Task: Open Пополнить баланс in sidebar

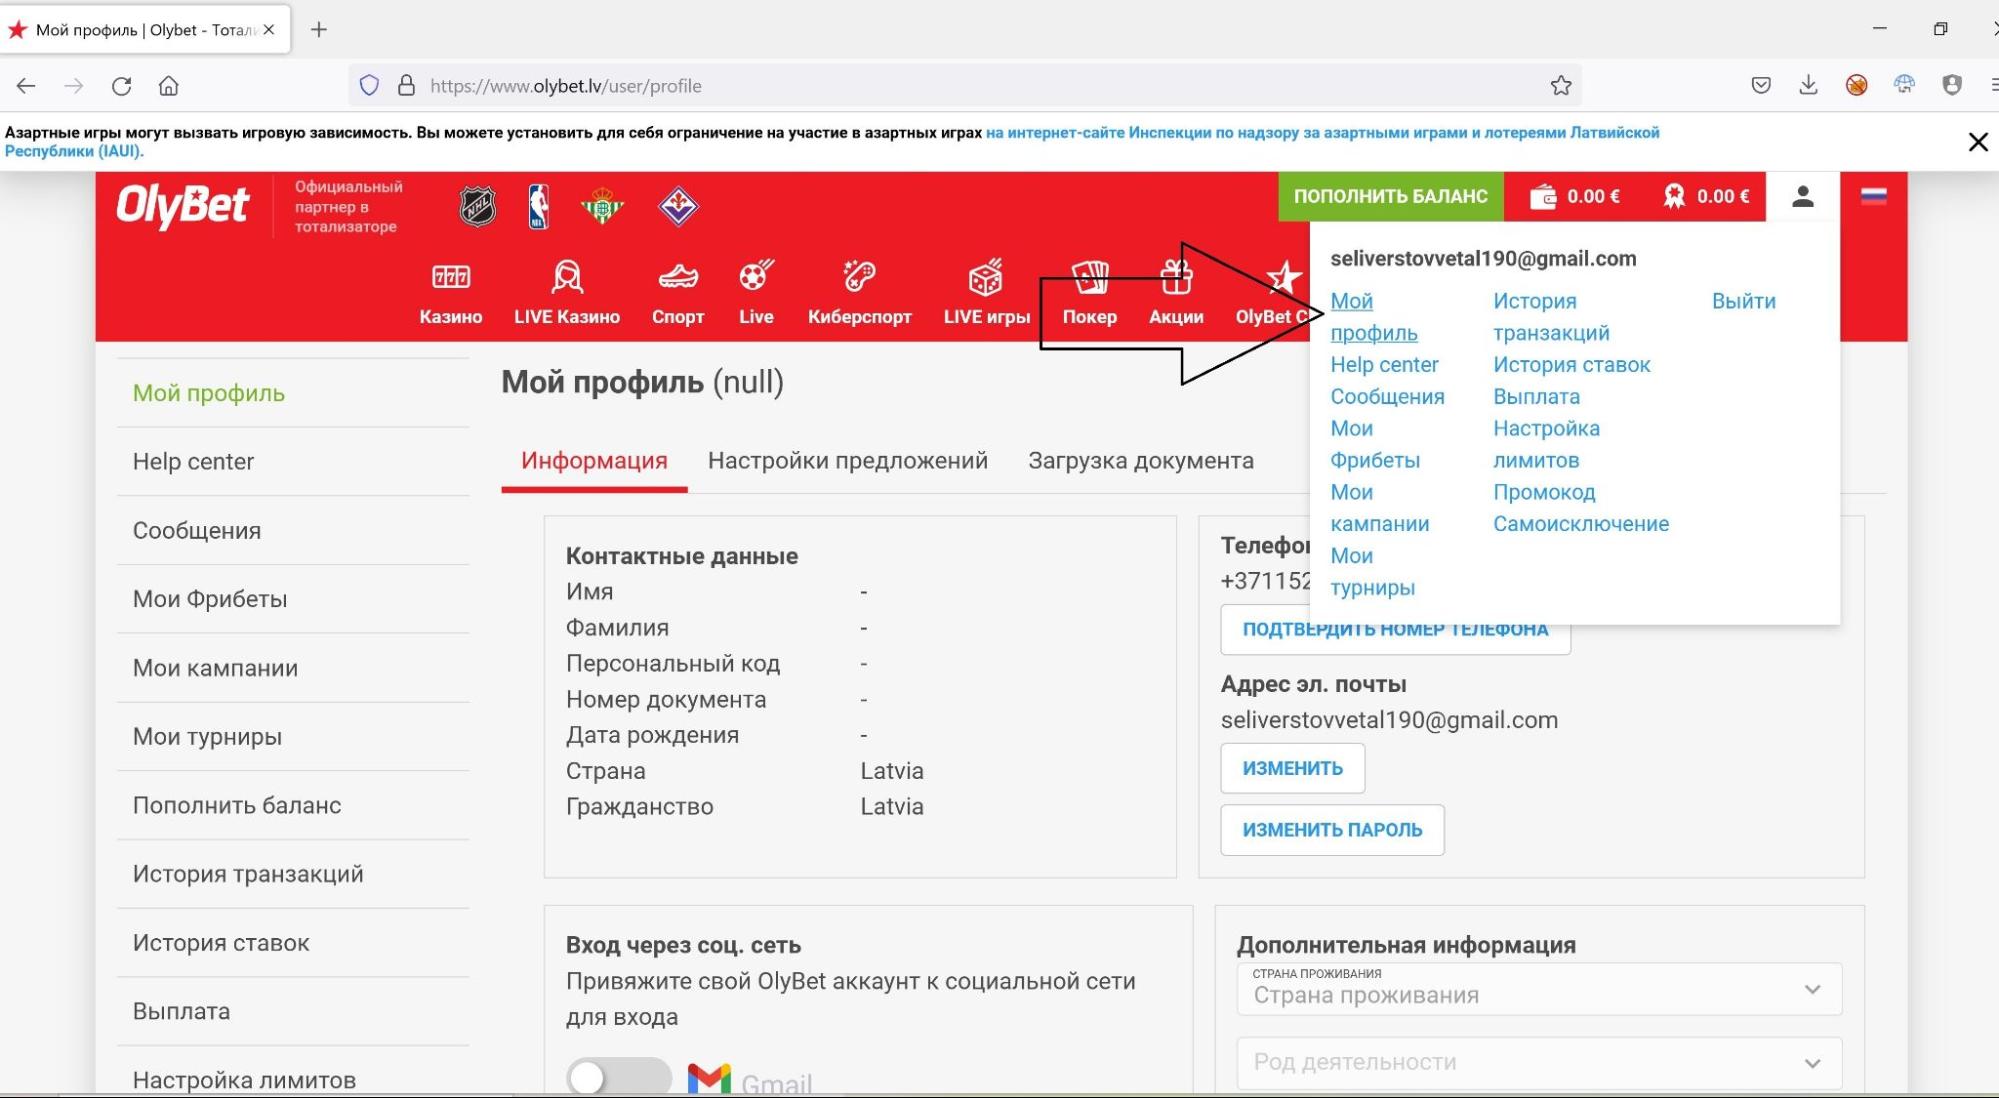Action: point(293,805)
